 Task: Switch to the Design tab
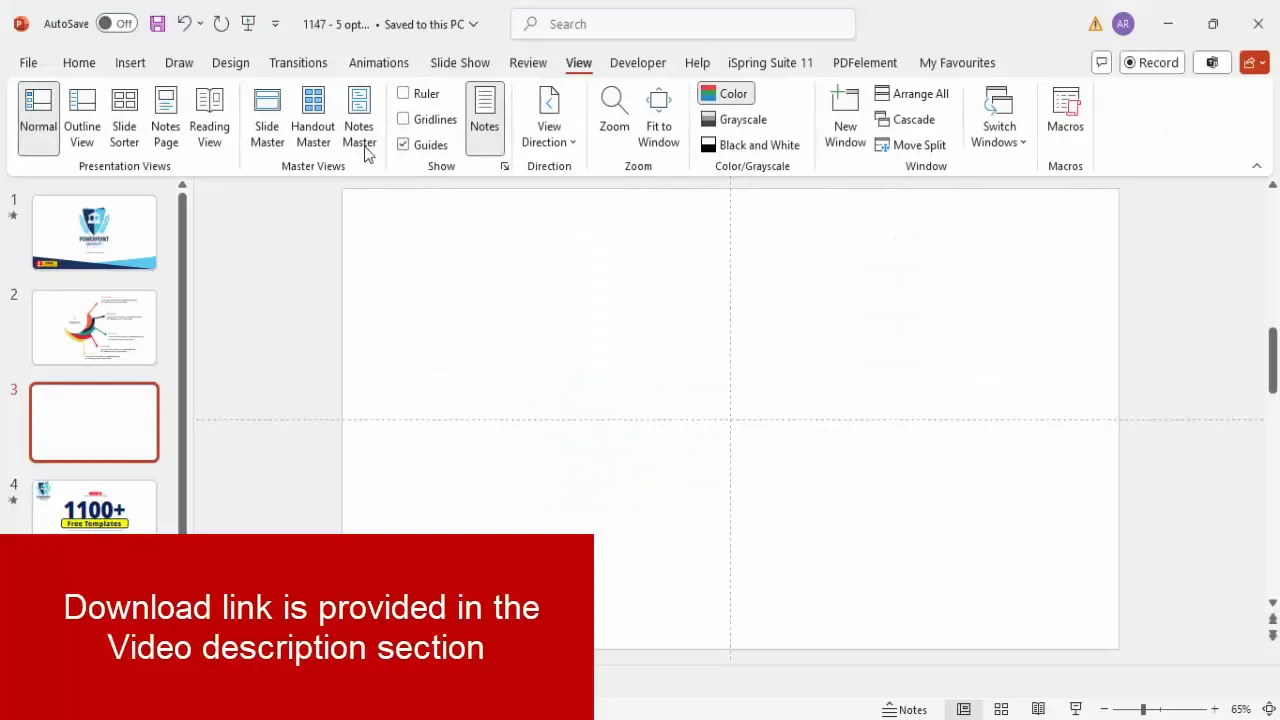230,62
